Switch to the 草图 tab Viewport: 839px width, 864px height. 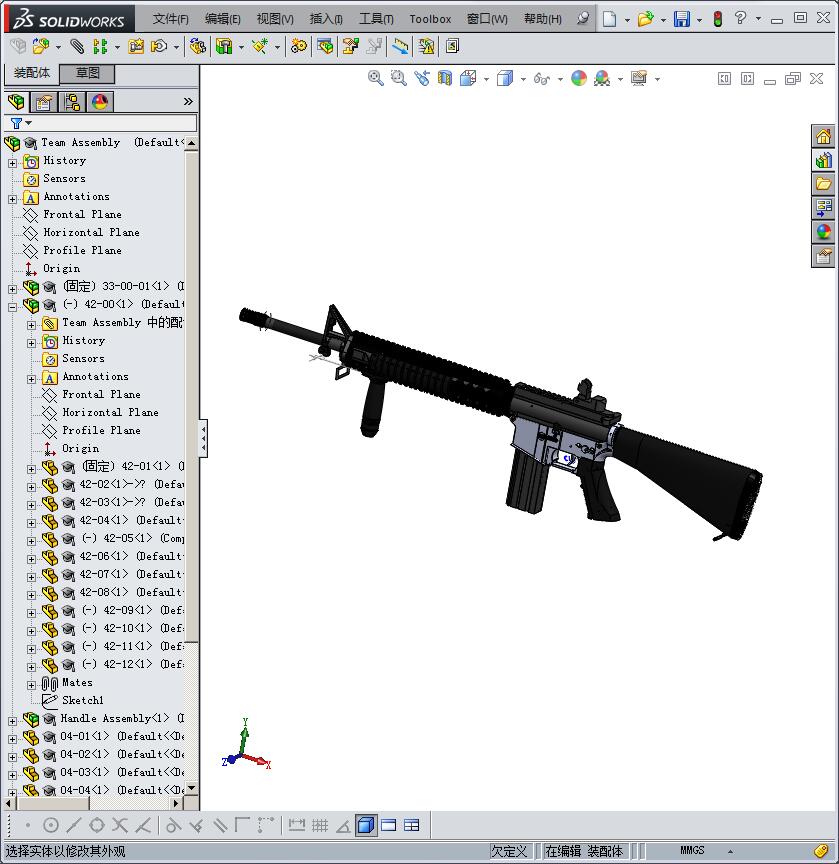pos(88,73)
